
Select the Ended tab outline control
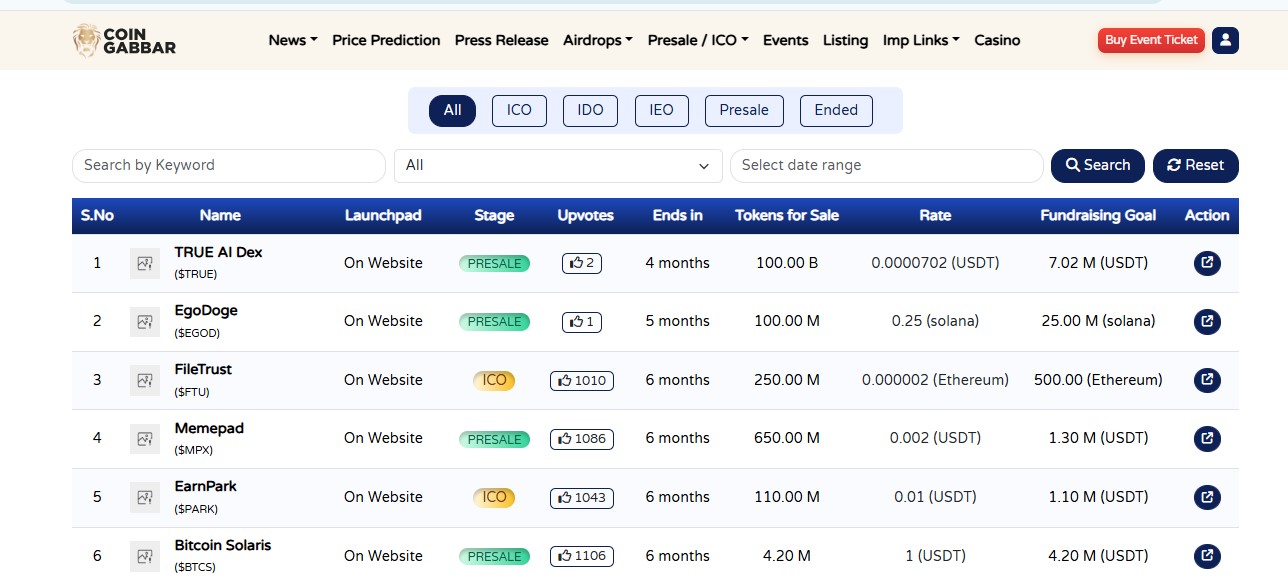(835, 110)
